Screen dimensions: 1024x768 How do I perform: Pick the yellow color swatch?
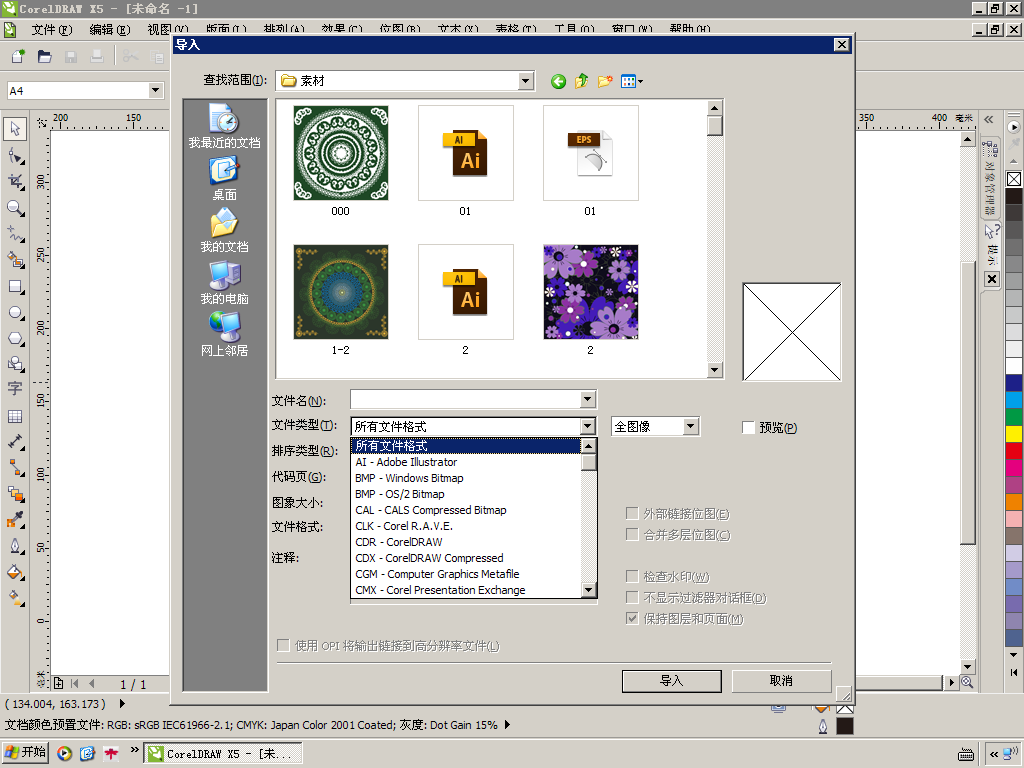(1014, 433)
